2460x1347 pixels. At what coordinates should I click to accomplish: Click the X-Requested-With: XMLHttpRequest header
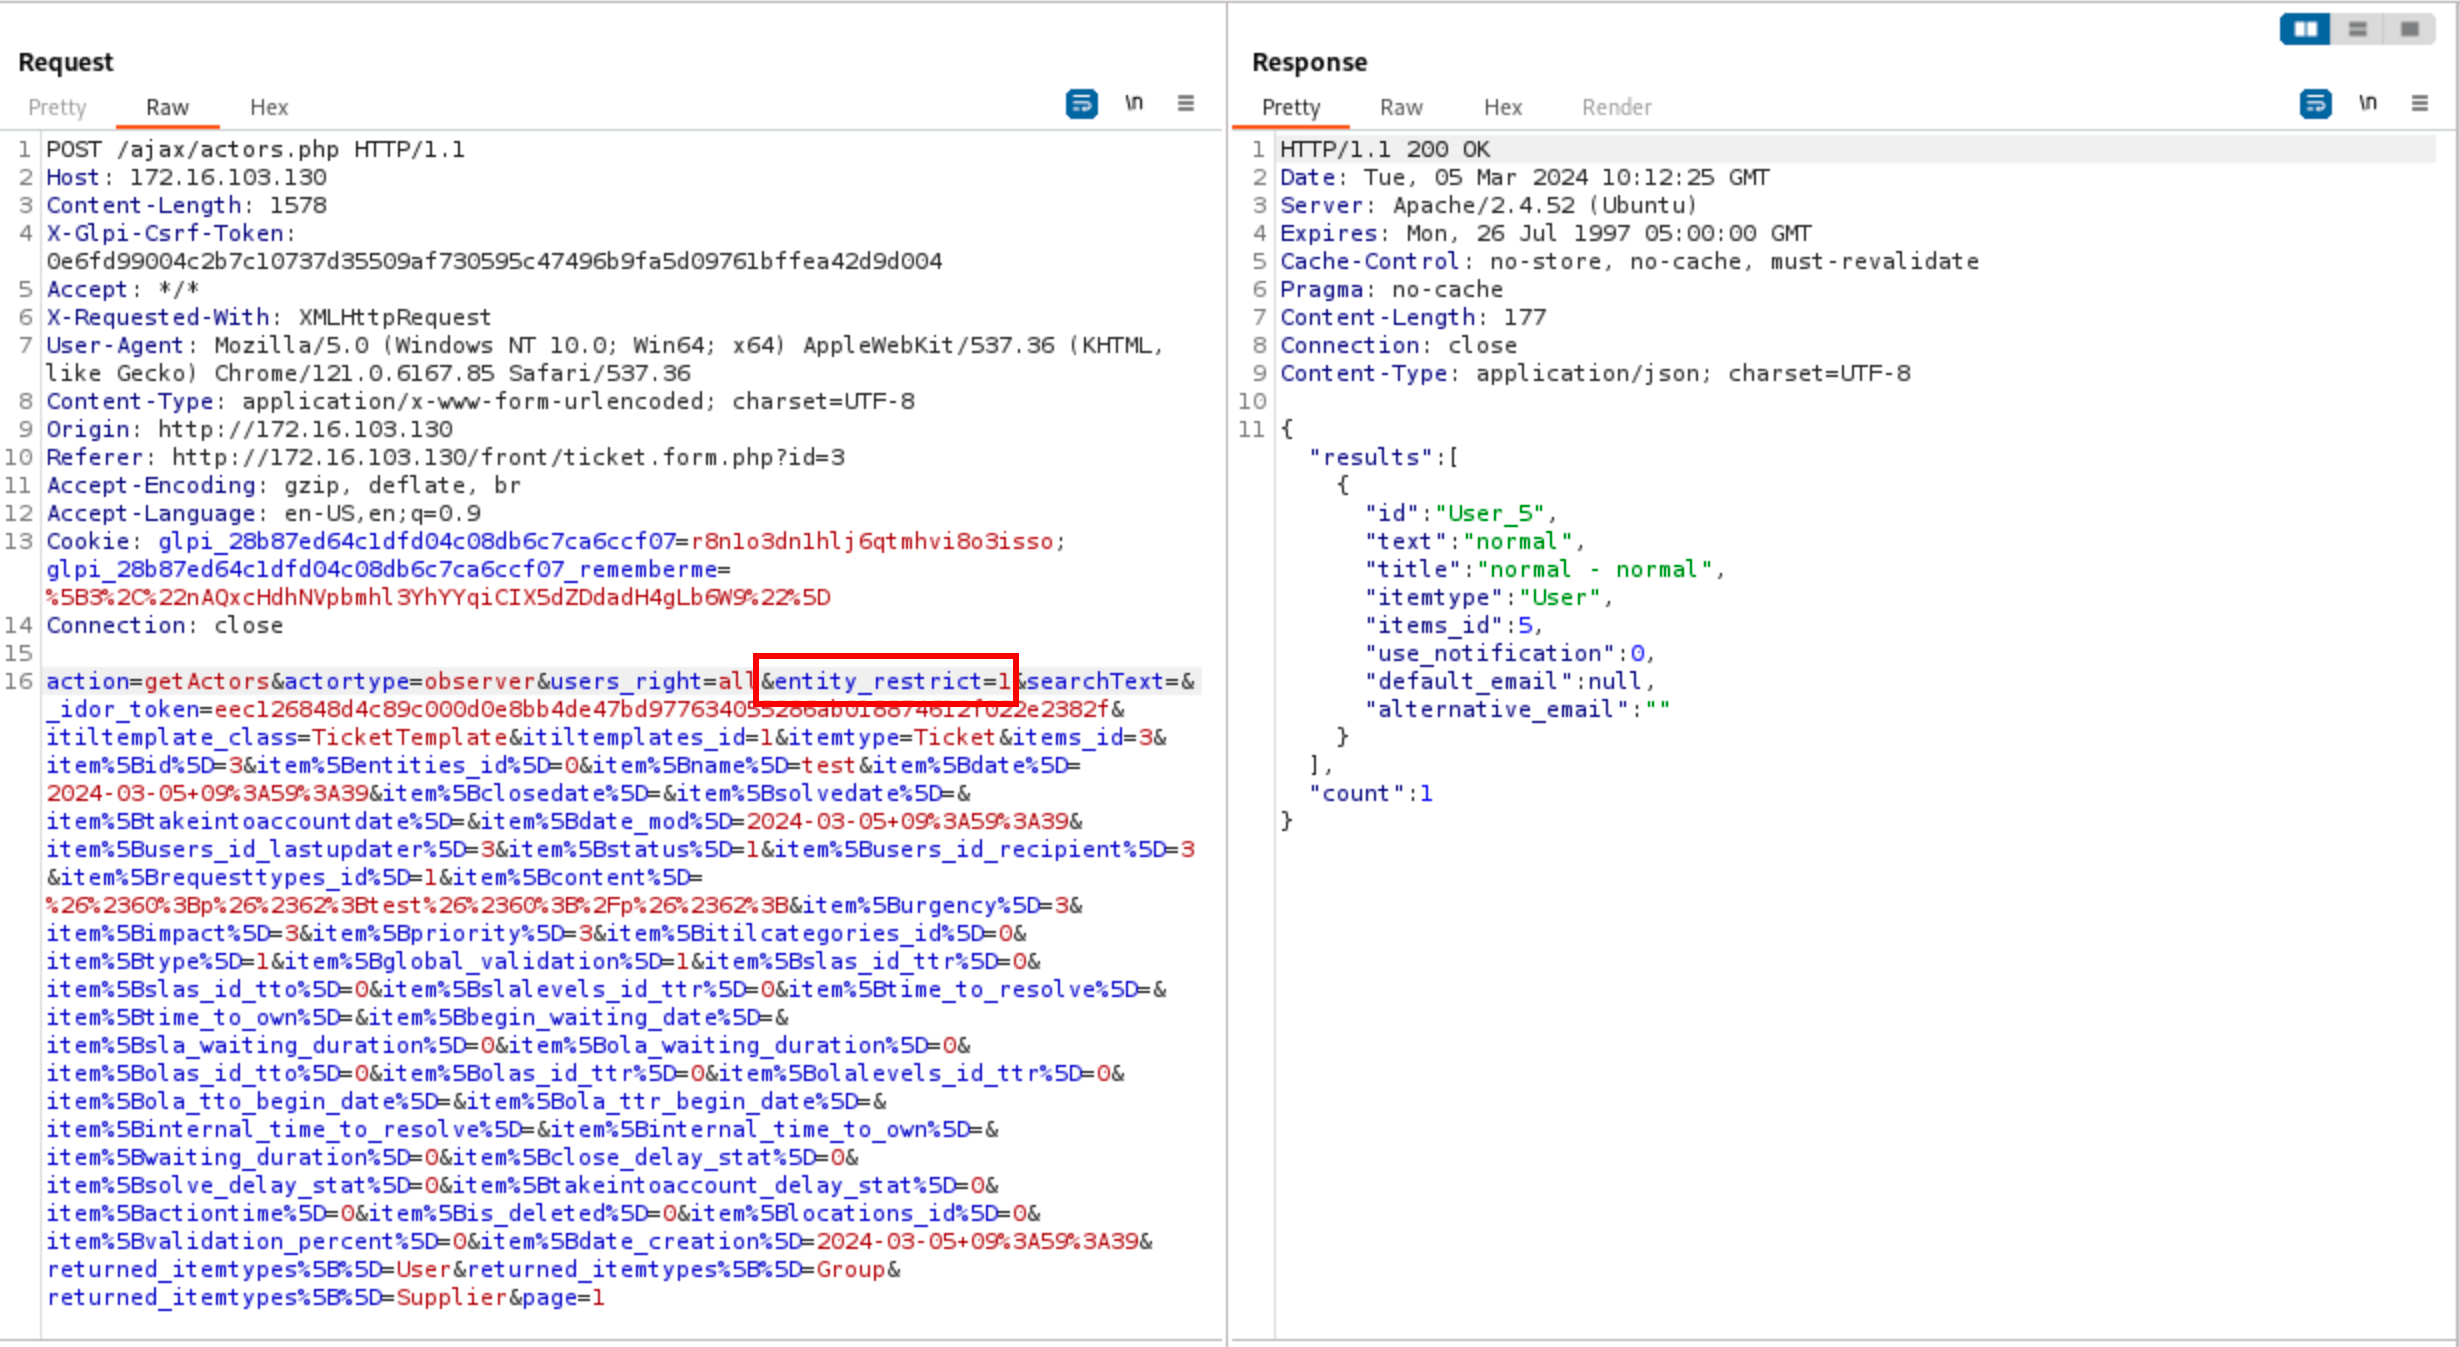(x=268, y=317)
